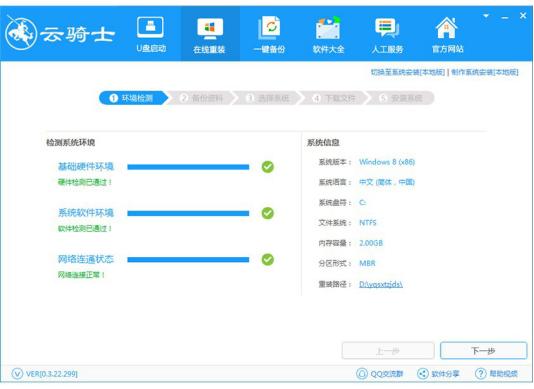Click the system drive C: value
Viewport: 534px width, 389px height.
tap(362, 202)
